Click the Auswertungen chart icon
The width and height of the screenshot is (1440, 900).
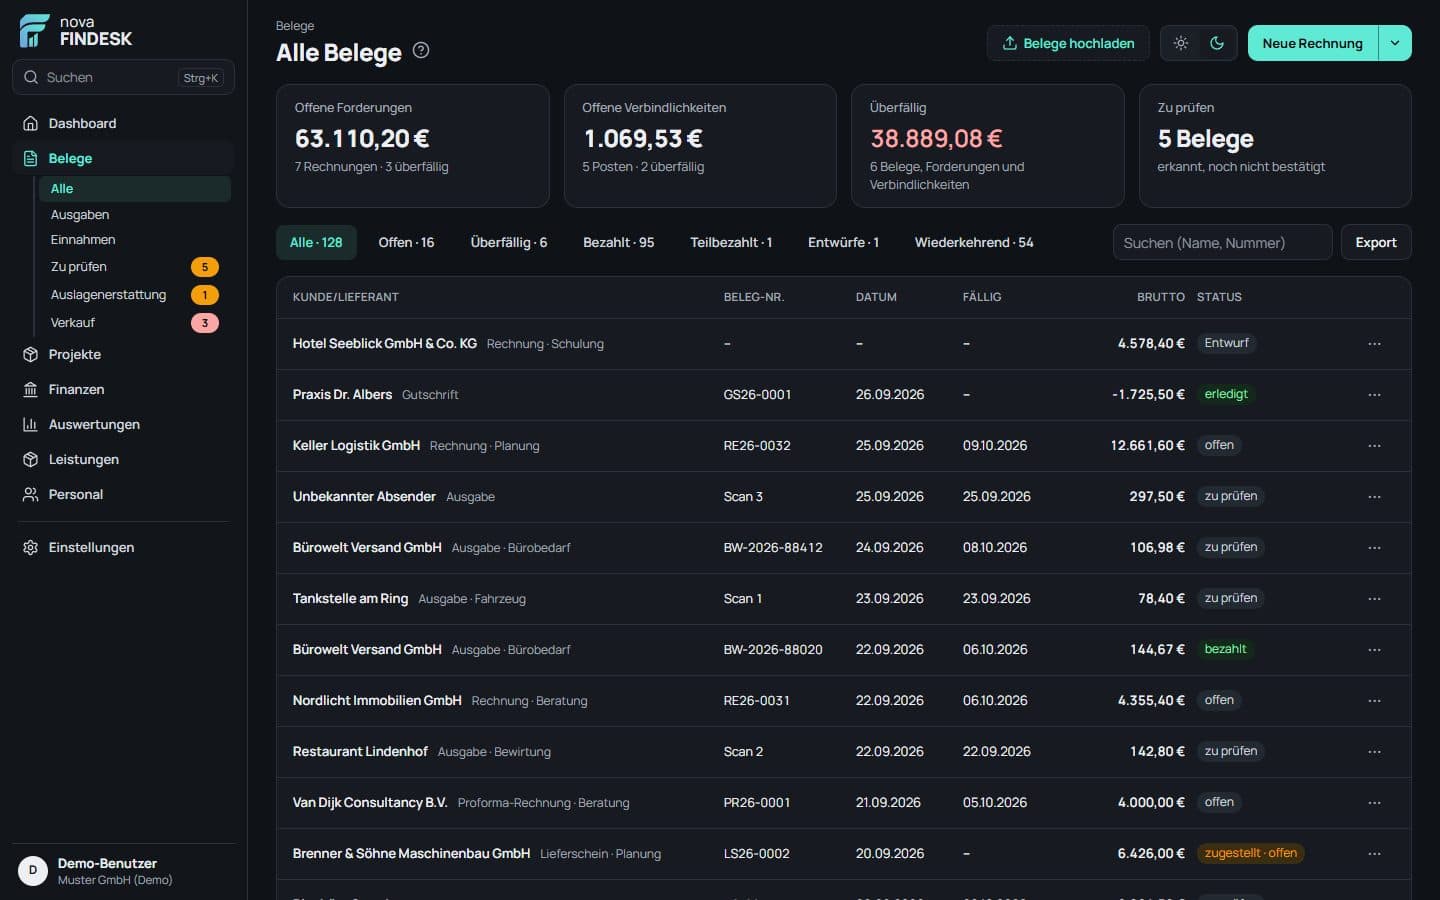pyautogui.click(x=30, y=424)
